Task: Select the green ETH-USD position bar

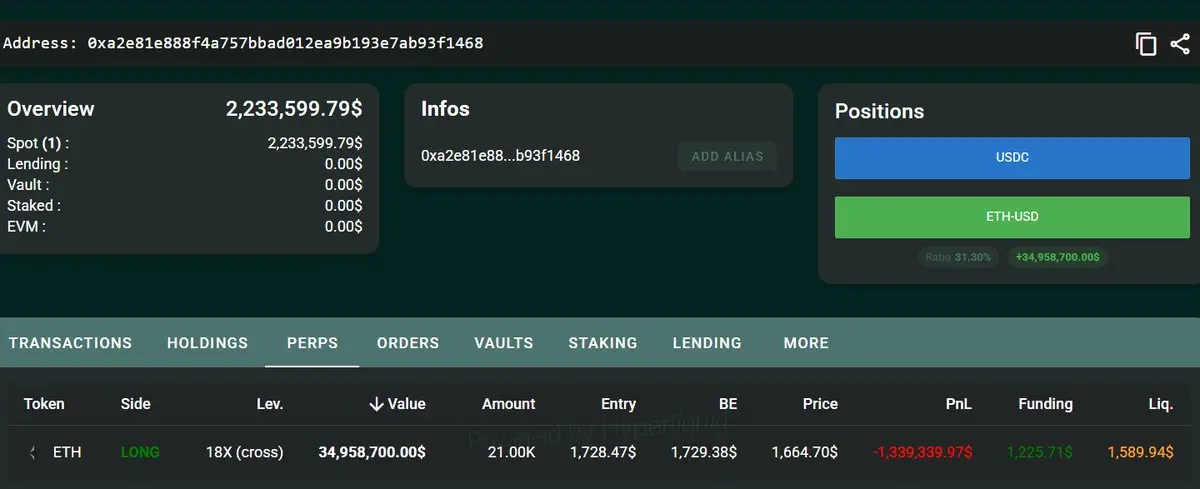Action: click(x=1012, y=216)
